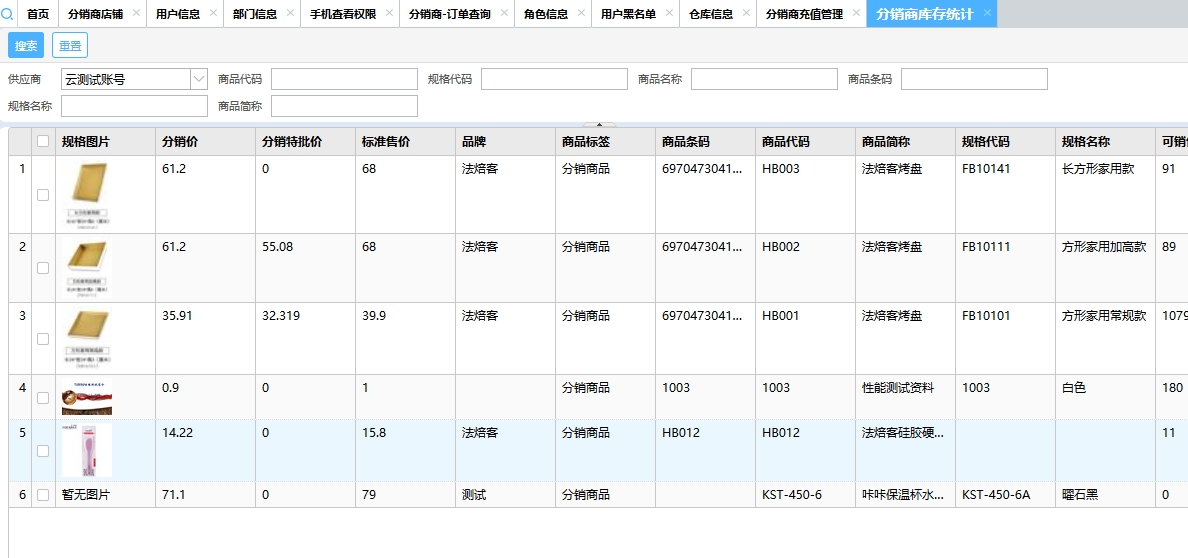Close the 分销商店铺 tab
Viewport: 1188px width, 558px height.
pyautogui.click(x=136, y=13)
